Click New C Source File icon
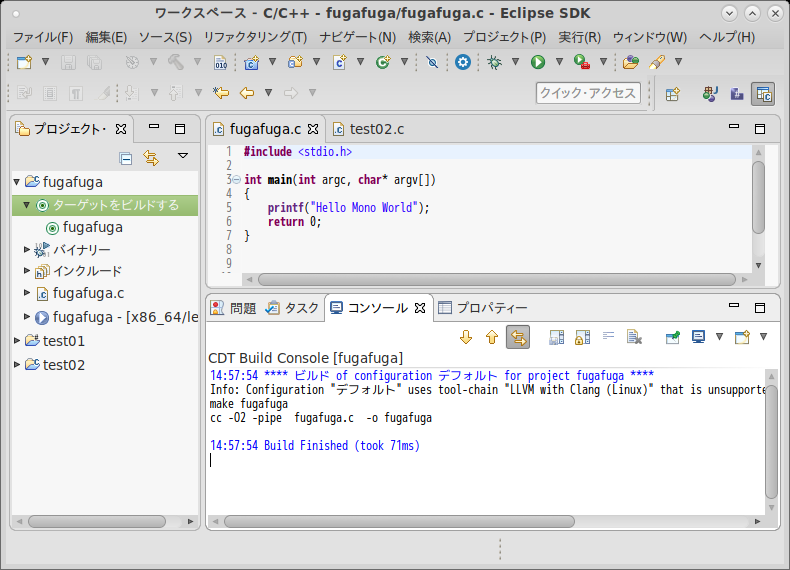790x570 pixels. (x=340, y=62)
